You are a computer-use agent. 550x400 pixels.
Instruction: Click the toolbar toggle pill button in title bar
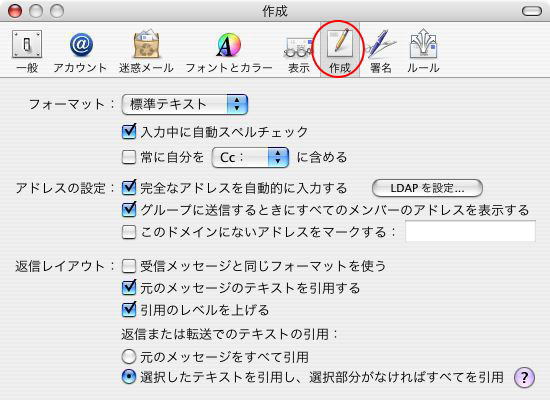(x=532, y=11)
